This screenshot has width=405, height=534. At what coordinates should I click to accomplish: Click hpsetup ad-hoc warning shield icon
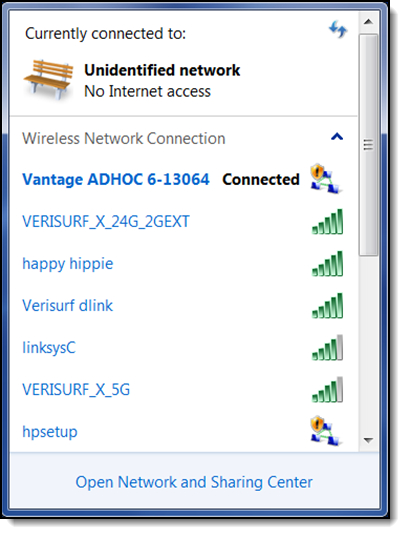point(326,430)
